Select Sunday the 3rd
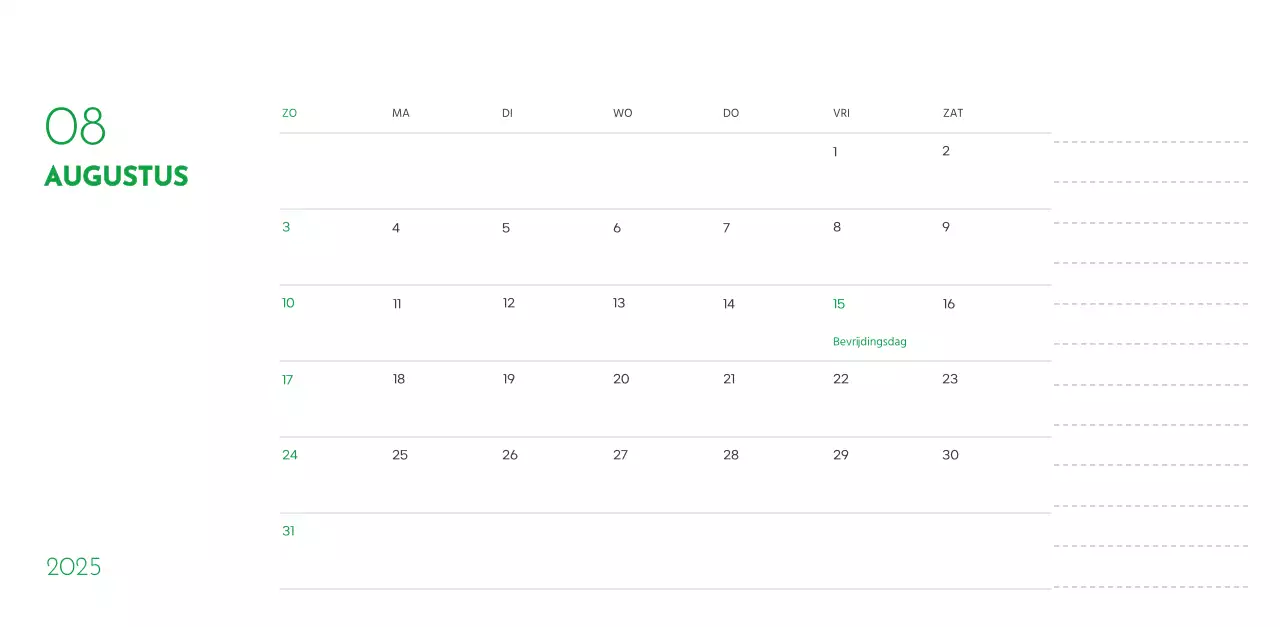This screenshot has height=627, width=1280. tap(286, 227)
